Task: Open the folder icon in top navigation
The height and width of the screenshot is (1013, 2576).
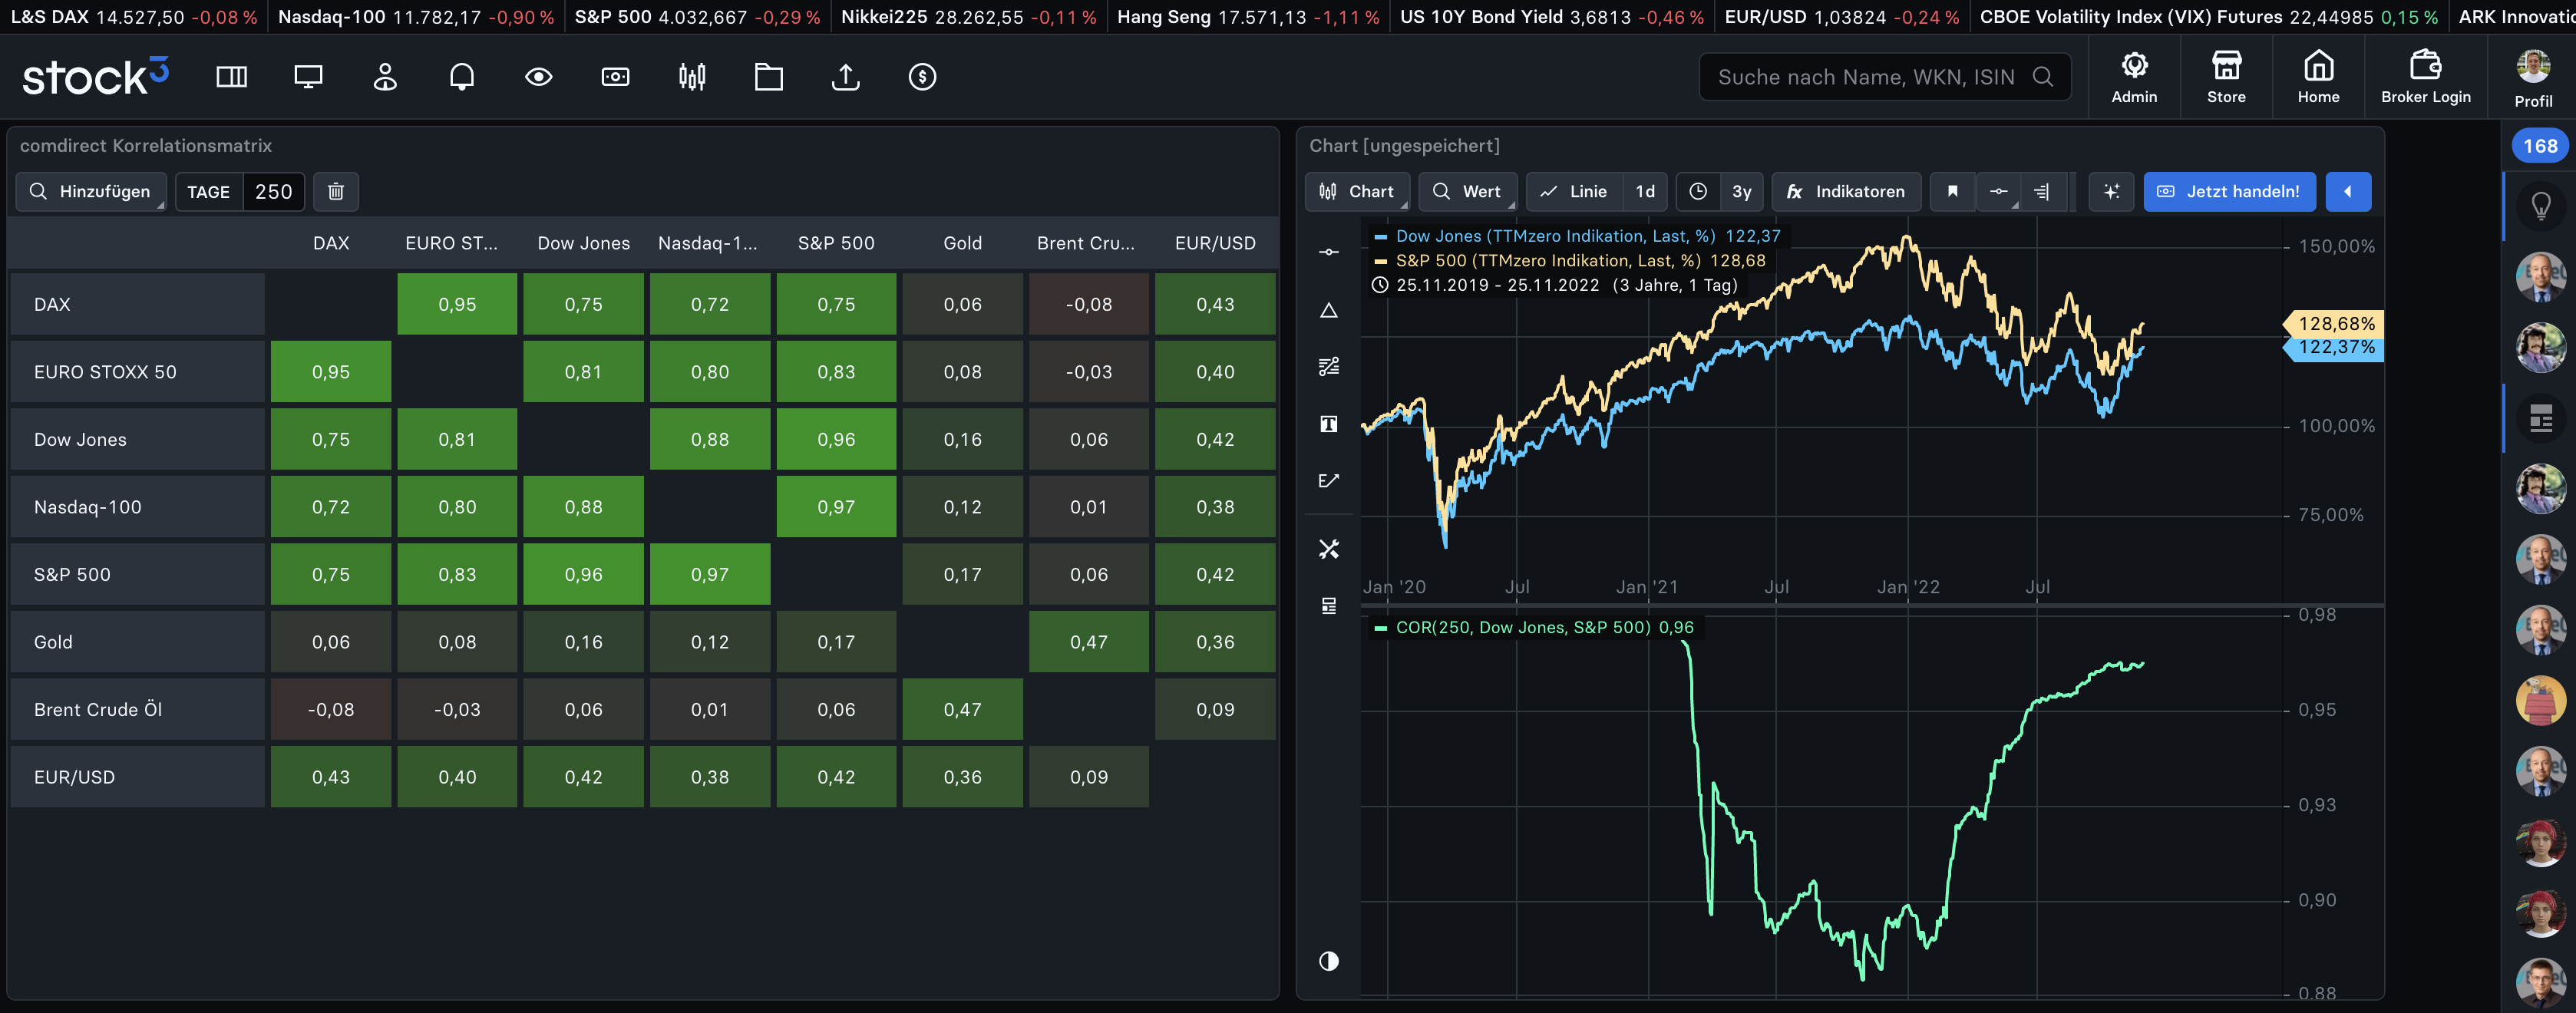Action: pyautogui.click(x=769, y=77)
